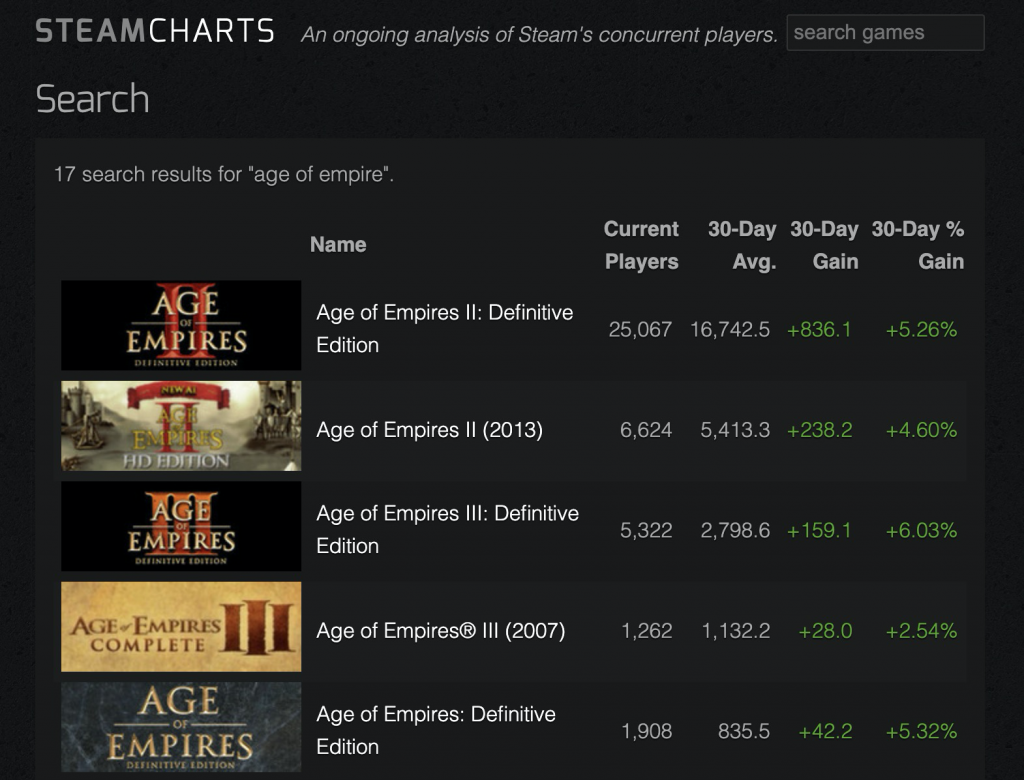This screenshot has height=780, width=1024.
Task: Click the 30-Day Avg. column header
Action: click(742, 245)
